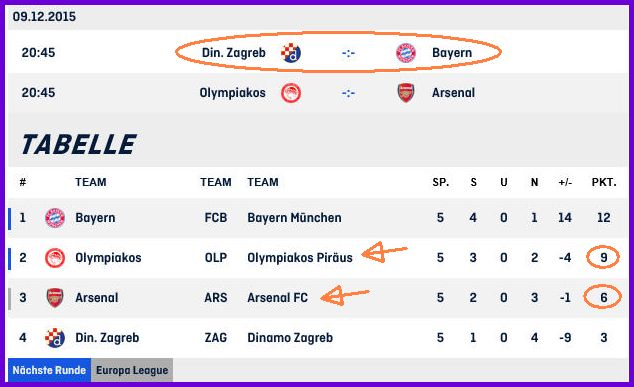
Task: Click the Bayern crest in the fixture row
Action: (x=406, y=53)
